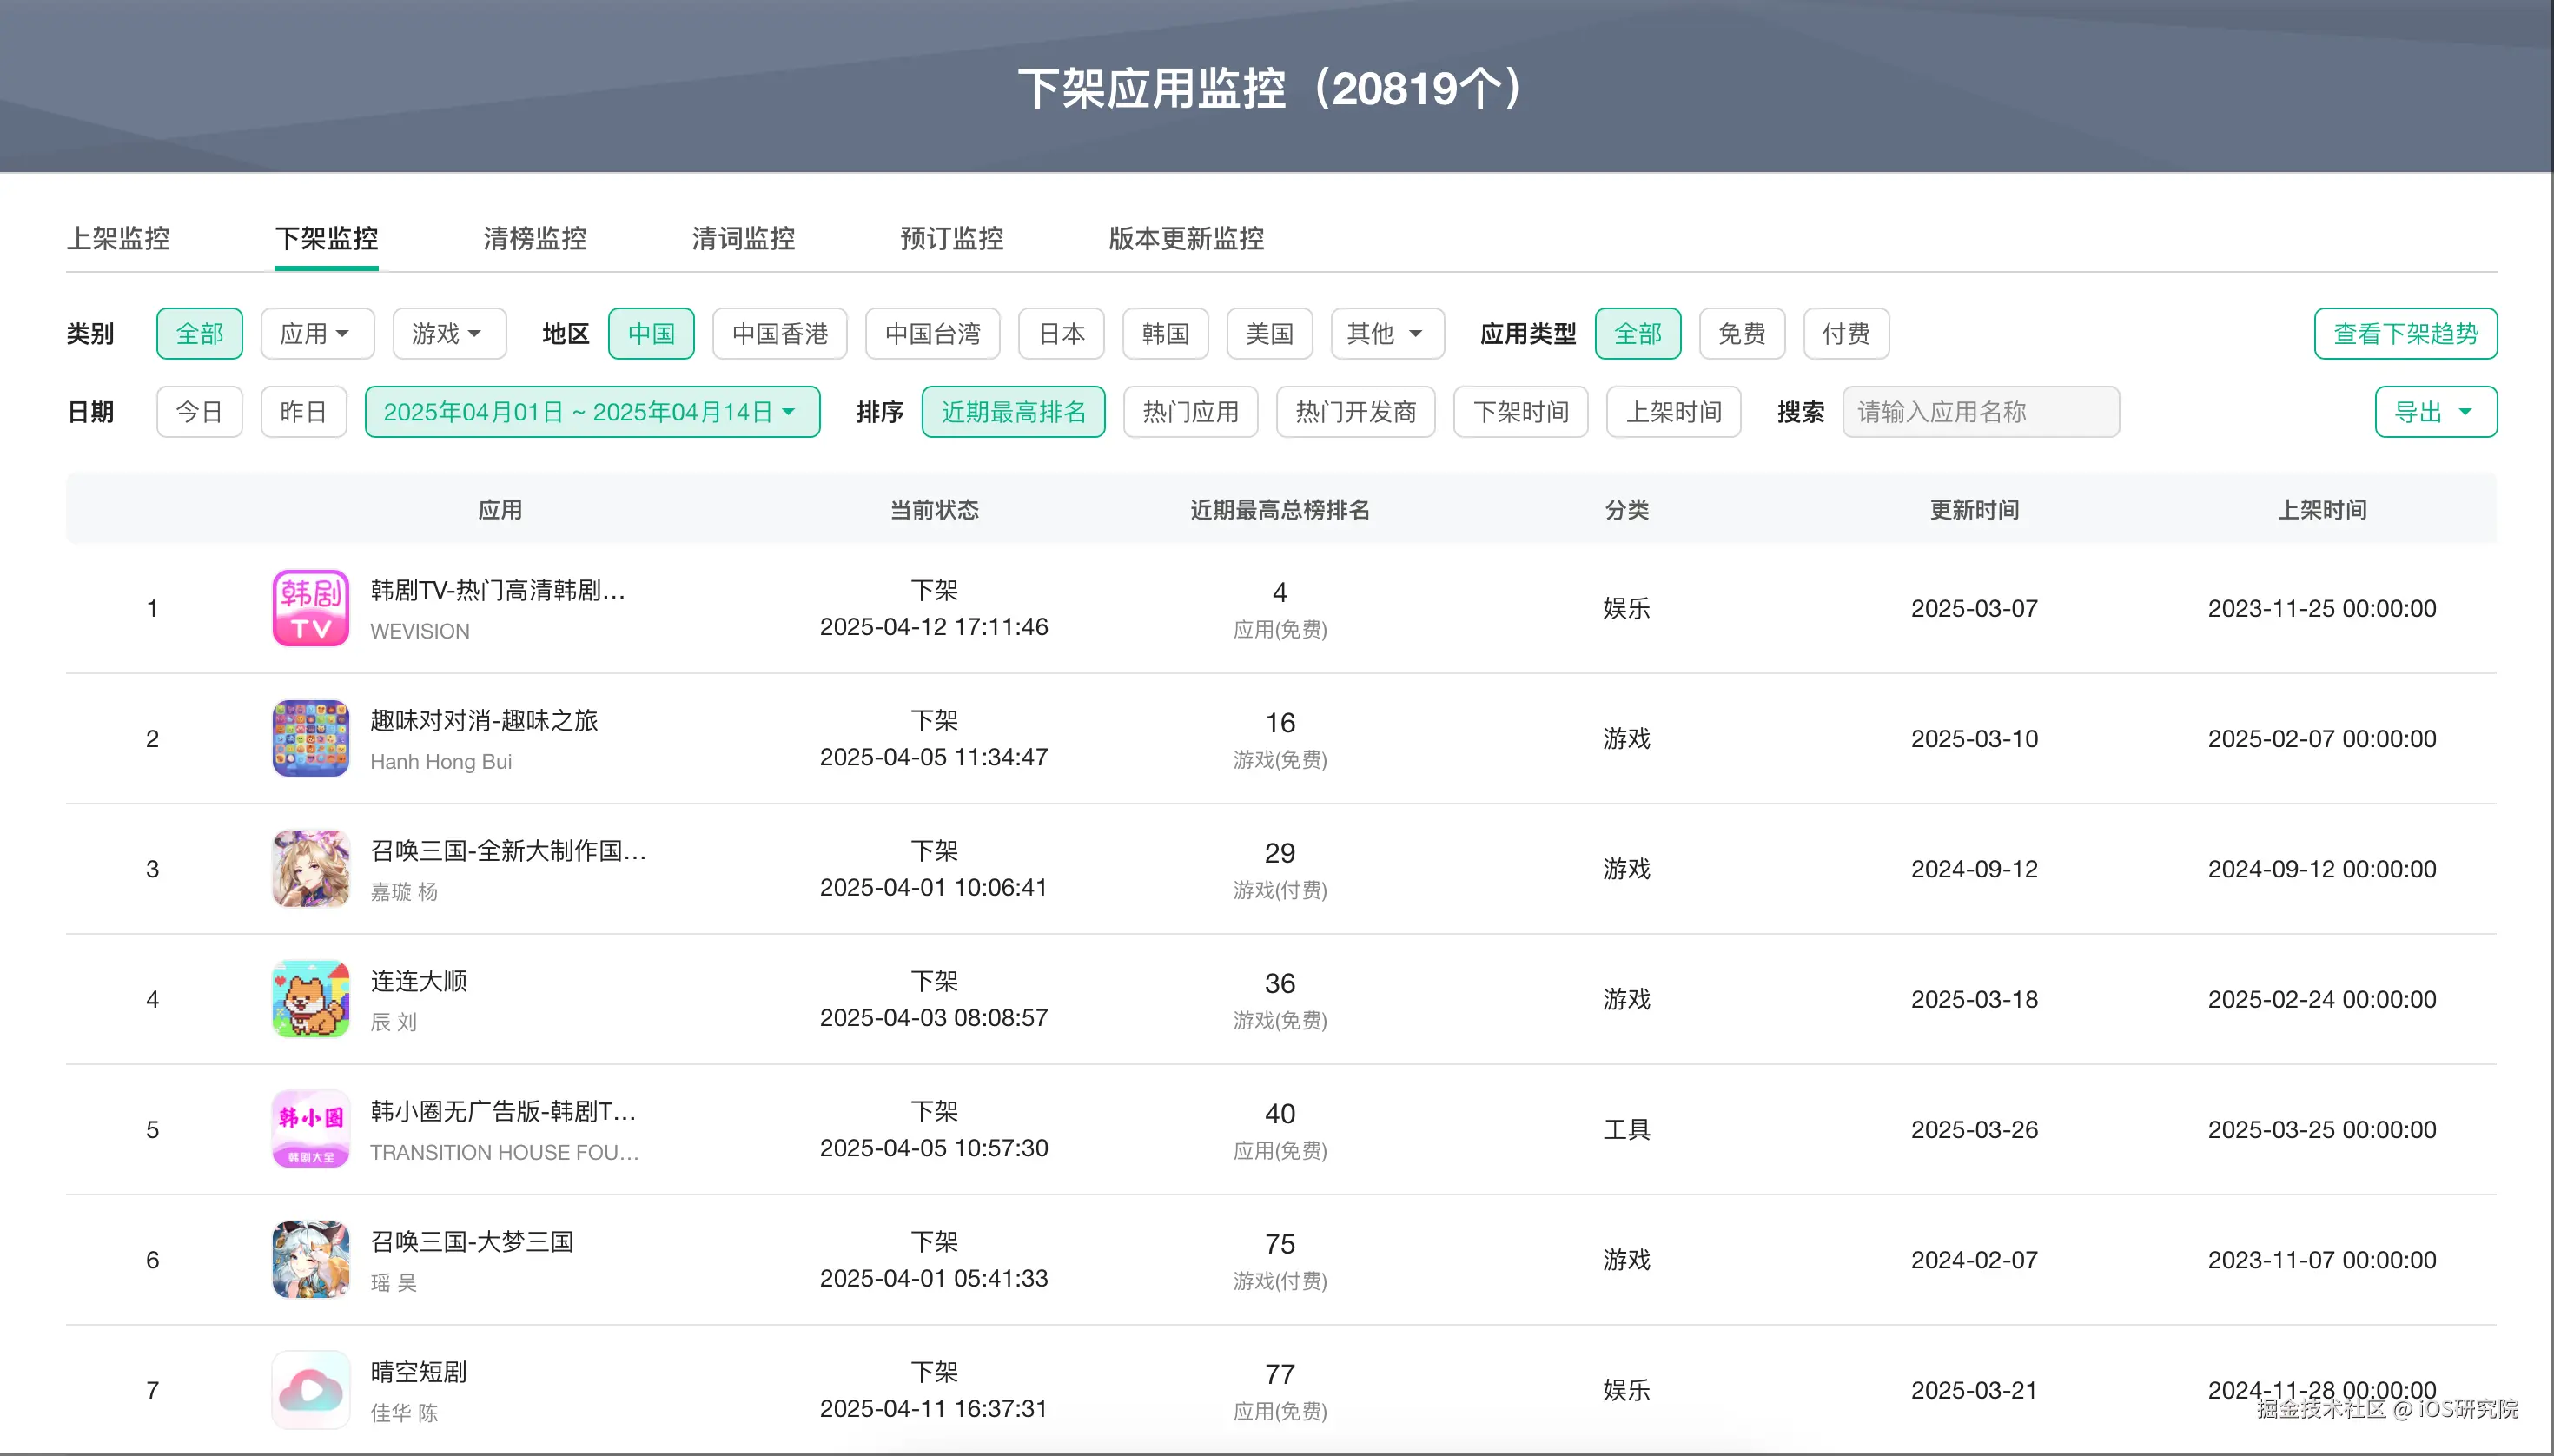Open the 韩小圈 app icon
Viewport: 2554px width, 1456px height.
pyautogui.click(x=310, y=1128)
